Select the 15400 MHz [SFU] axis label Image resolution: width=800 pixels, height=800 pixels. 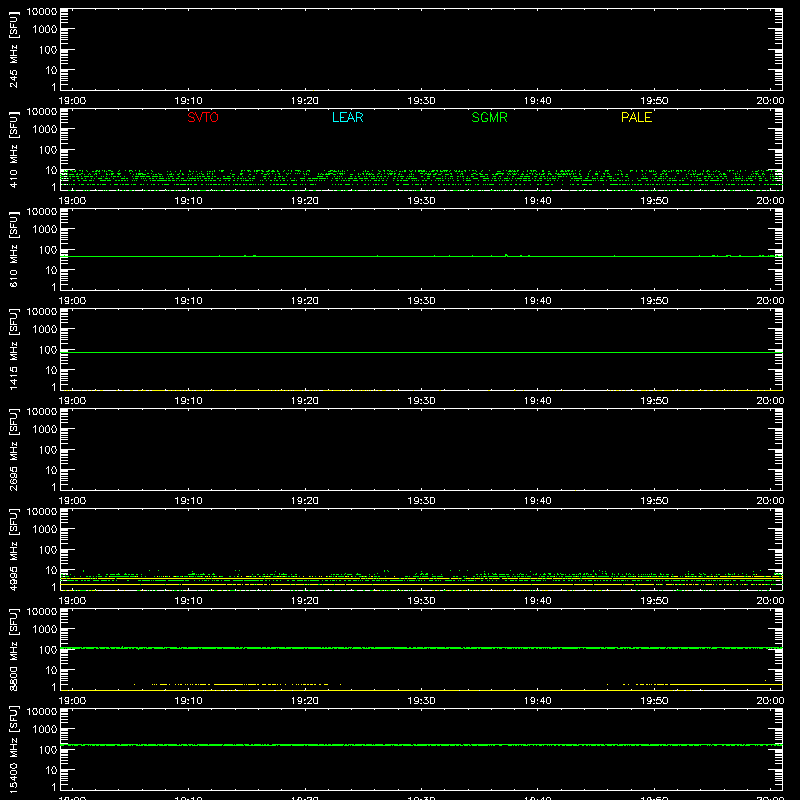14,749
